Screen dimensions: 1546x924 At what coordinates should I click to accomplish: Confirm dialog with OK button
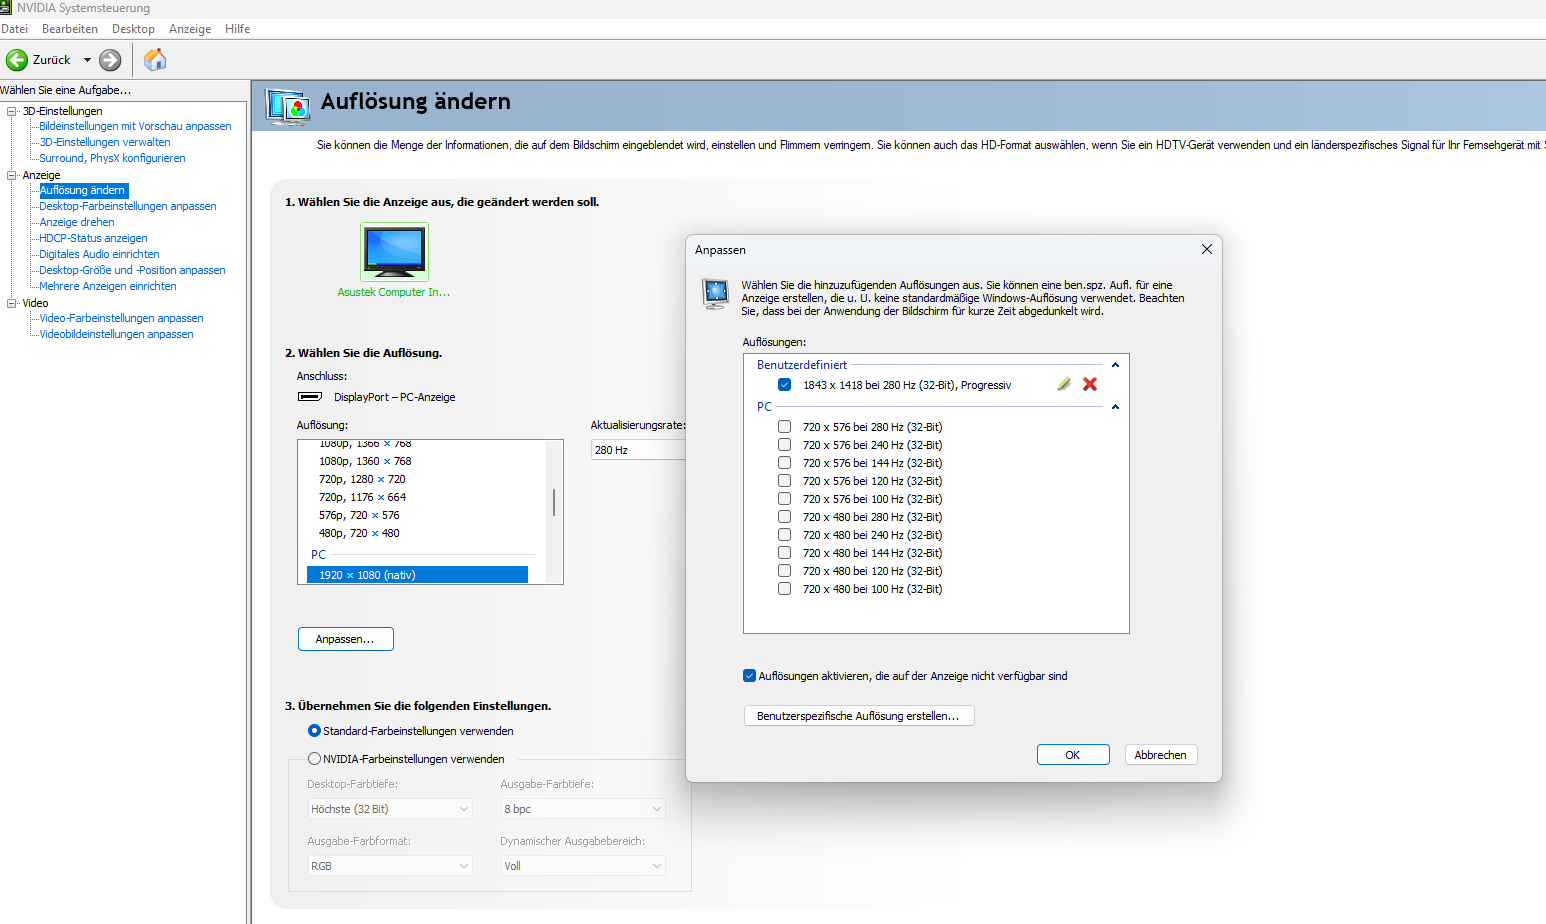1073,755
